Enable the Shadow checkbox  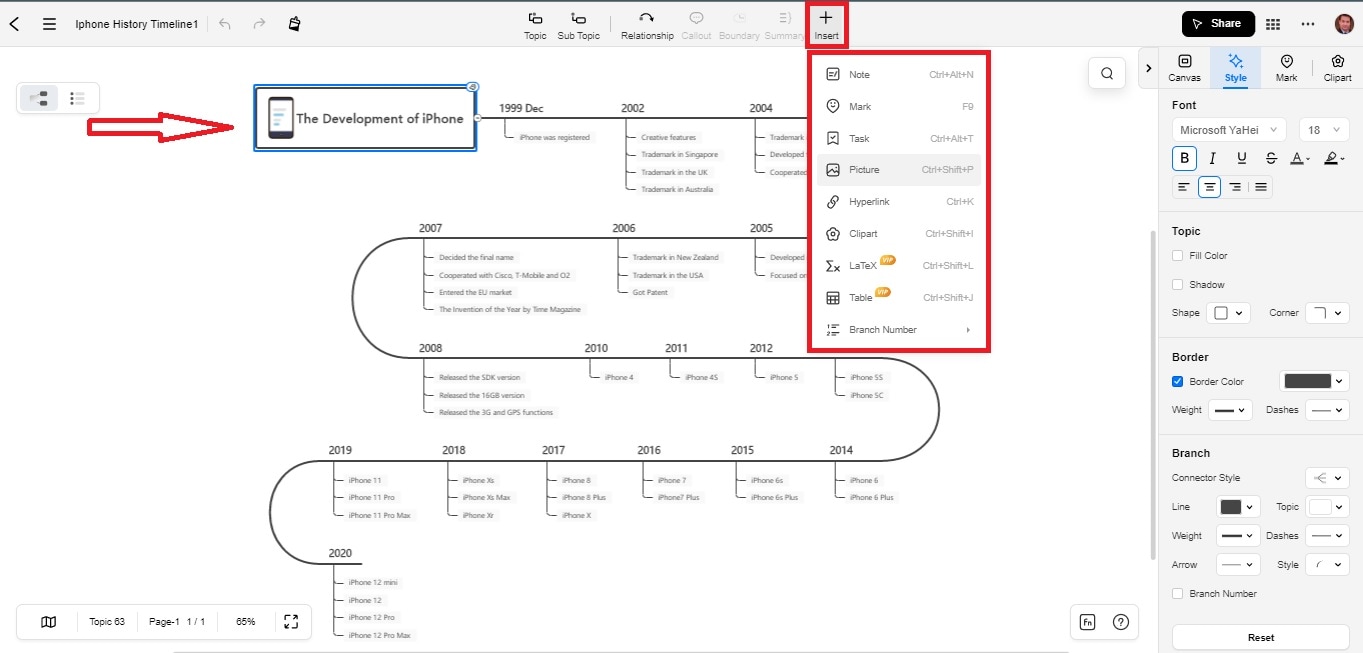[x=1178, y=285]
